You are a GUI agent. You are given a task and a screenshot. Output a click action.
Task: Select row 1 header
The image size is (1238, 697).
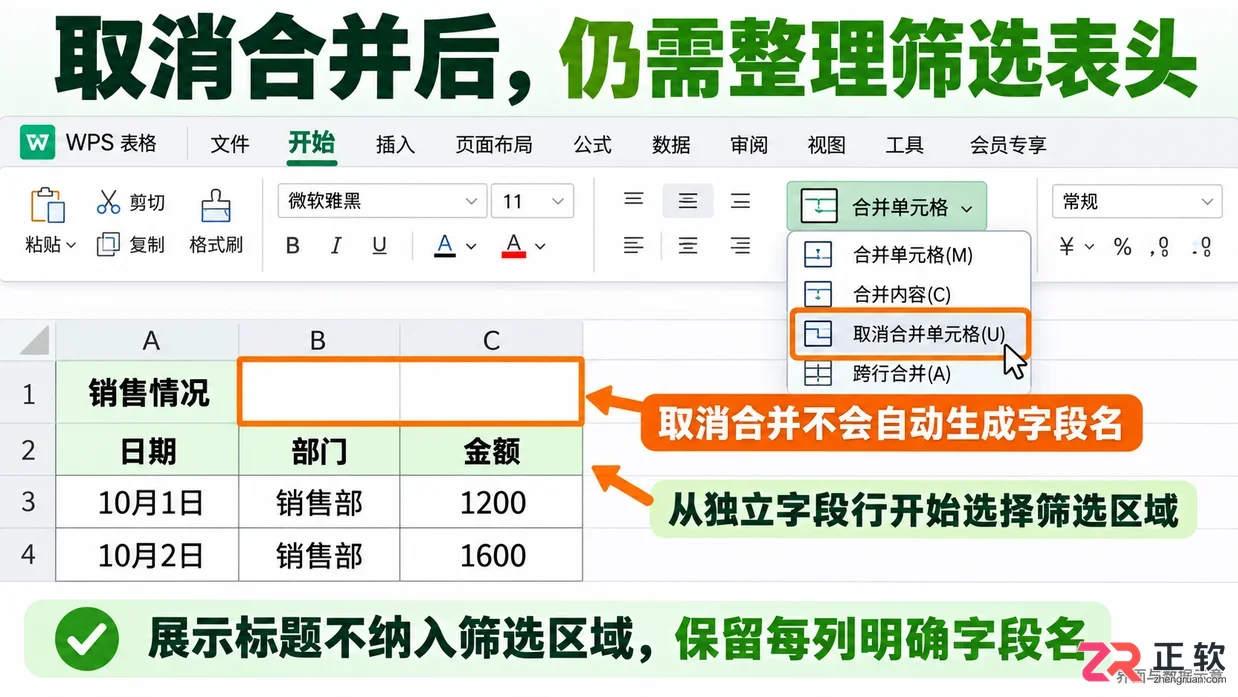pos(28,394)
